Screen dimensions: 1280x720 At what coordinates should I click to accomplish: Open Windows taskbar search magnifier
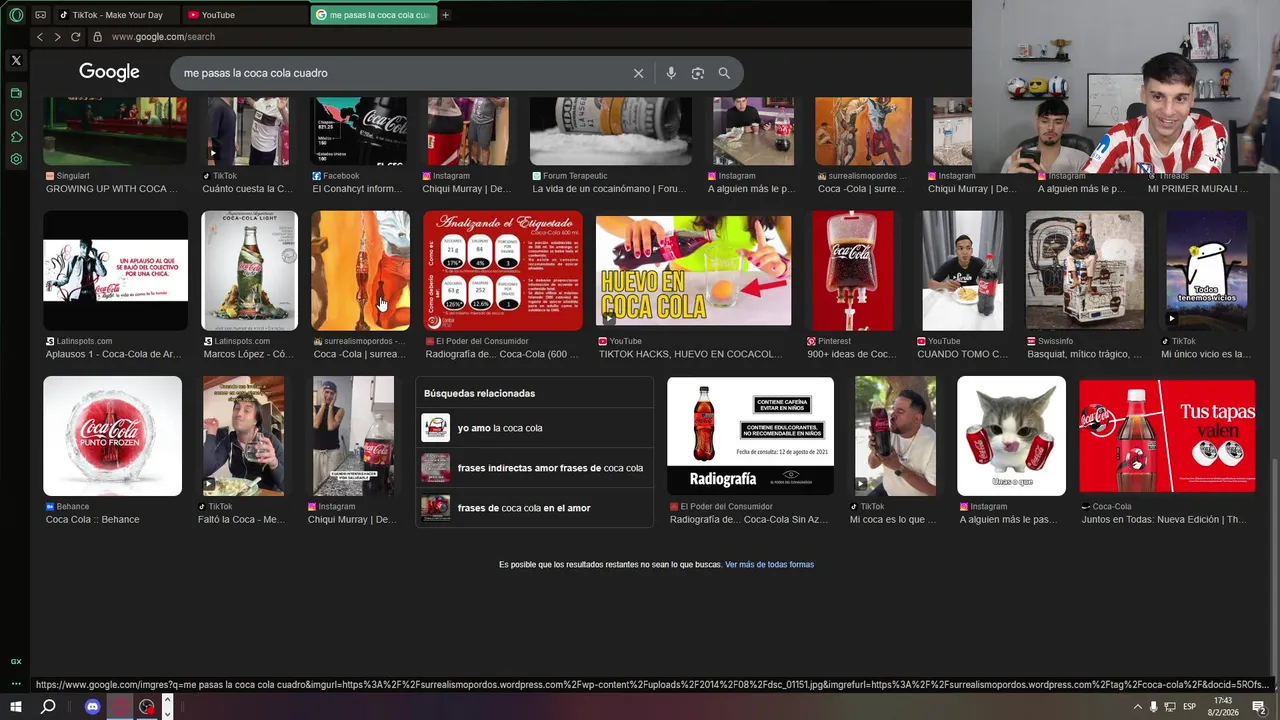(48, 707)
